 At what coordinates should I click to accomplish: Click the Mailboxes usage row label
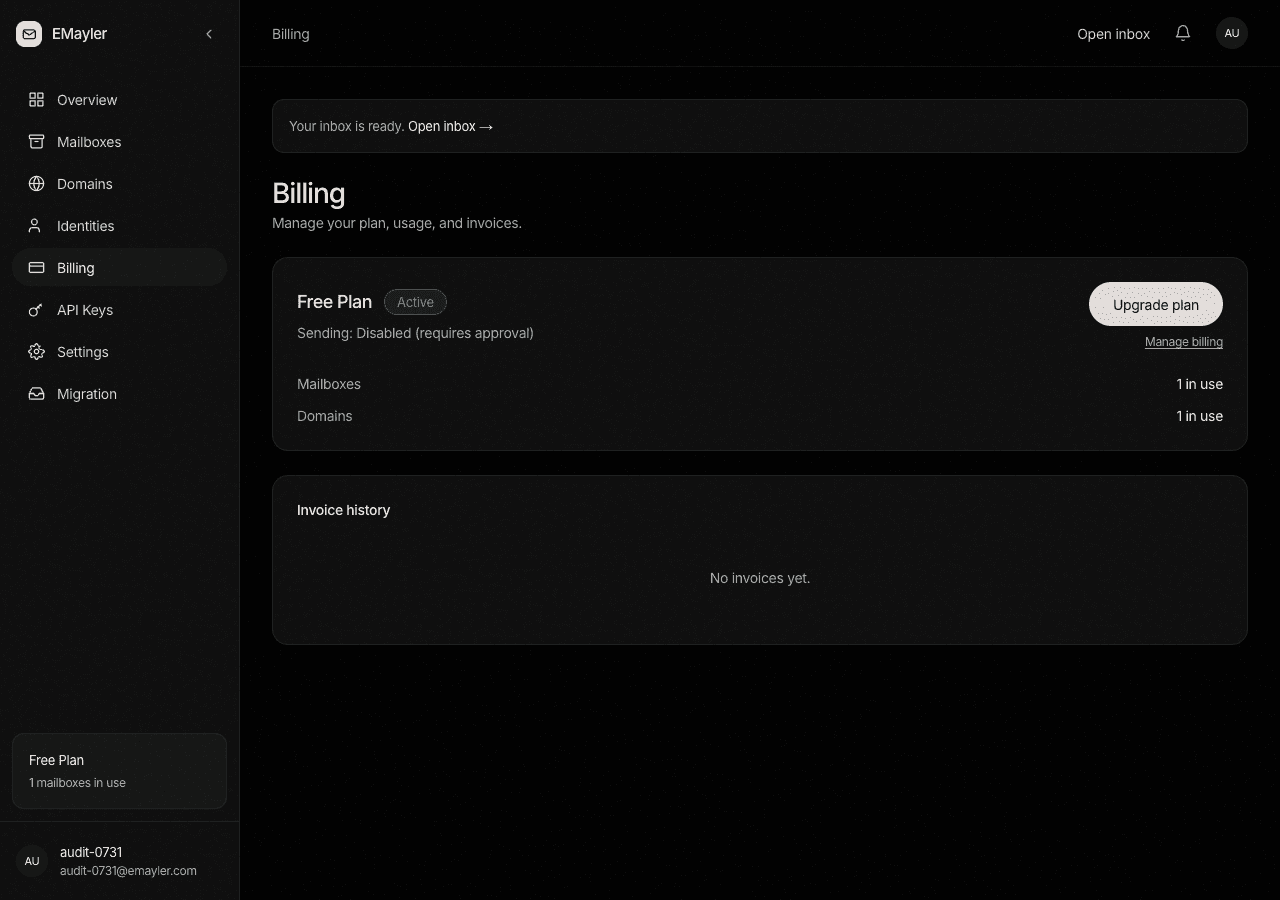[x=329, y=384]
